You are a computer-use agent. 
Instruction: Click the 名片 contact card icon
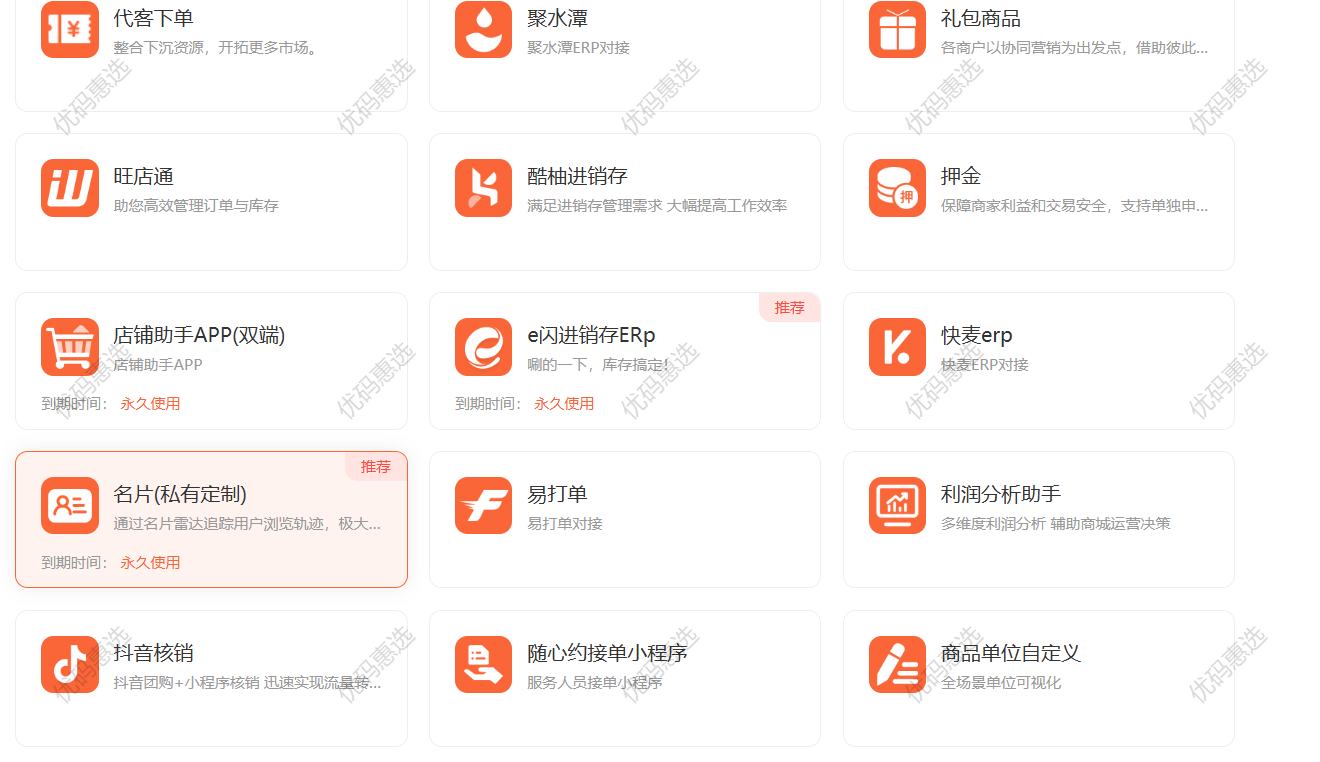70,506
